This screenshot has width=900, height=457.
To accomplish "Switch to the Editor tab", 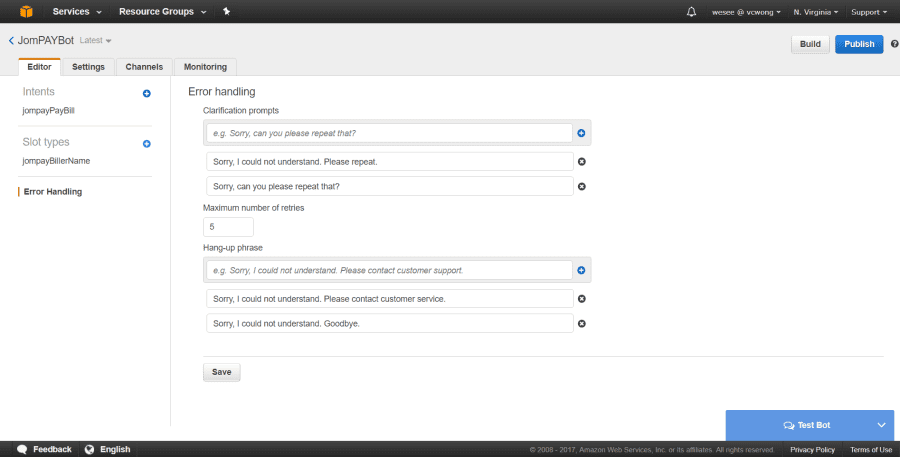I will click(40, 67).
